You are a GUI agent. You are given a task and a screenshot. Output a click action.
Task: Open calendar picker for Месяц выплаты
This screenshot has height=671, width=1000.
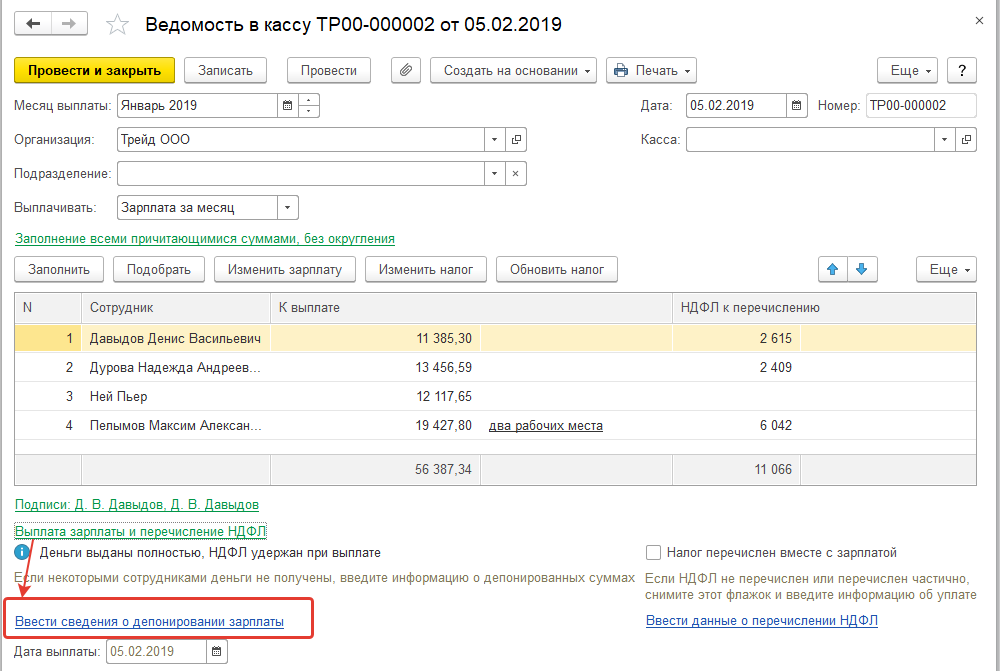point(288,105)
